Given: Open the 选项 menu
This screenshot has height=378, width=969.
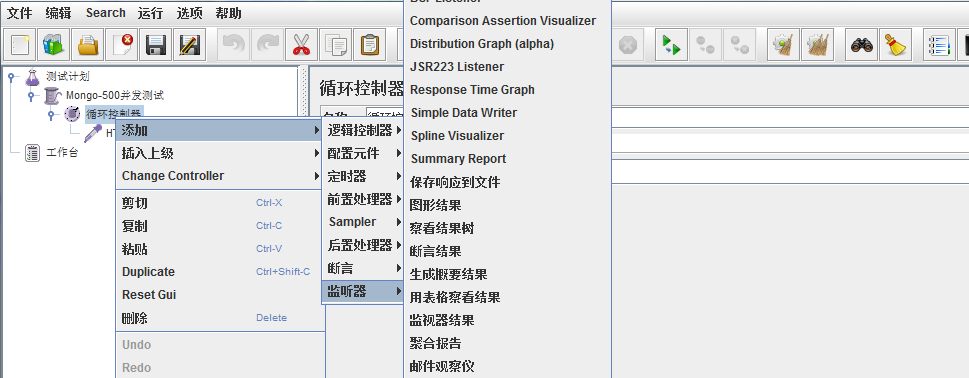Looking at the screenshot, I should [189, 13].
